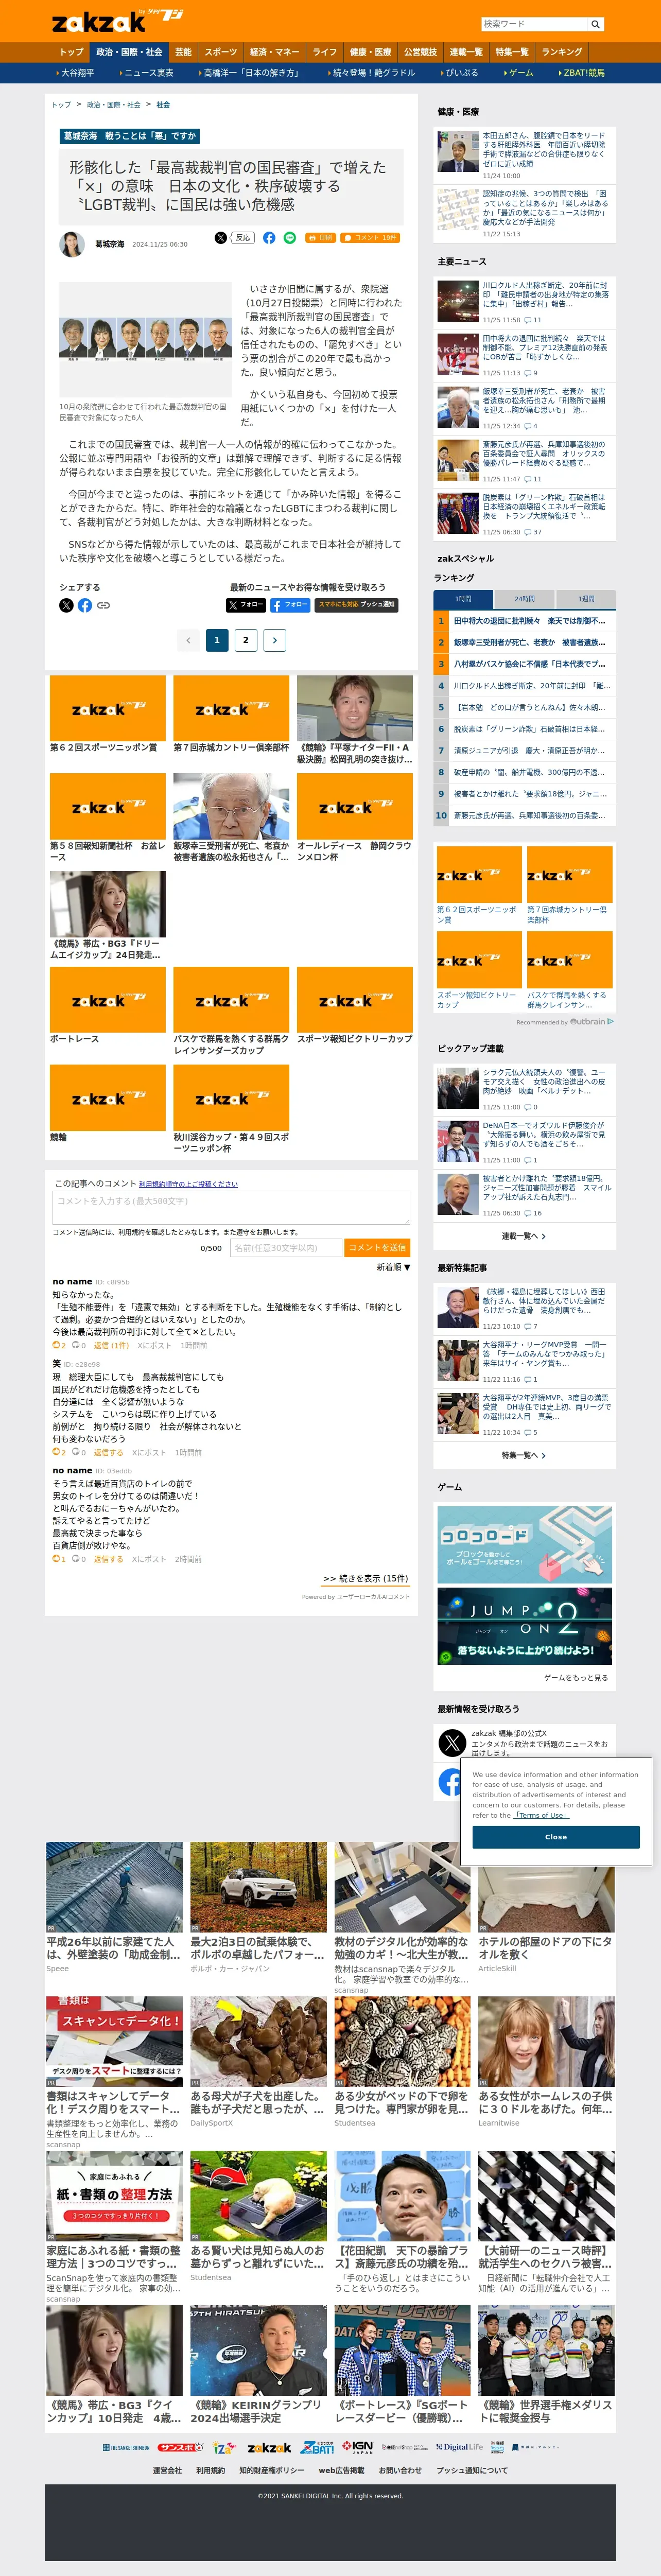Viewport: 661px width, 2576px height.
Task: Click the name field 名前(任意30文字以内)
Action: [286, 1247]
